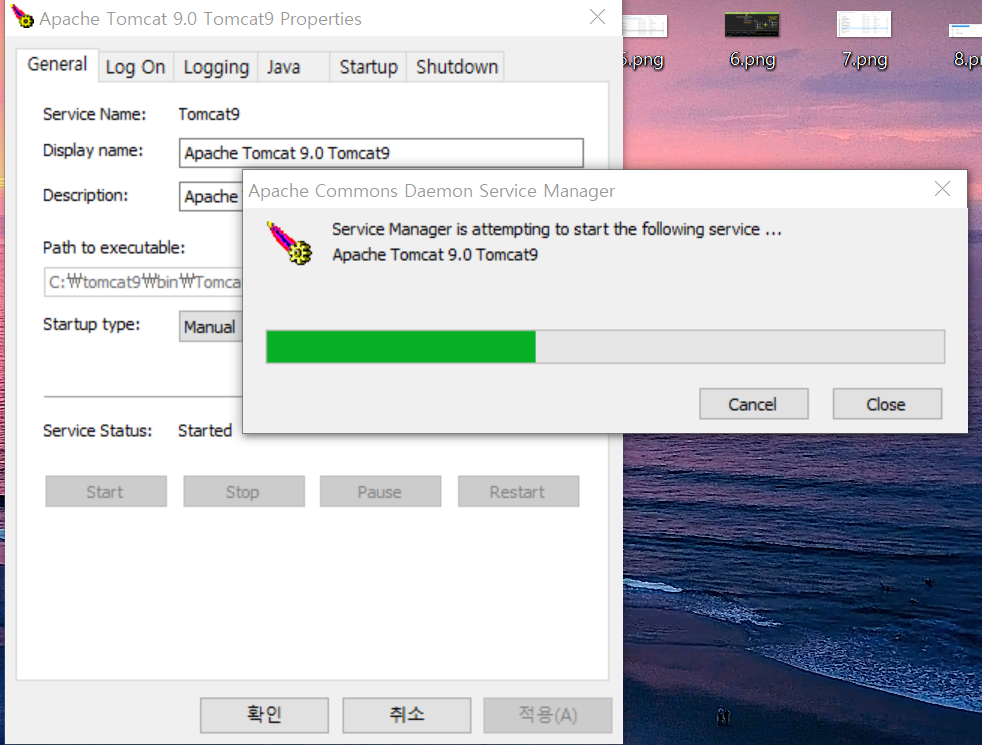Open the Shutdown tab
The image size is (982, 745).
coord(457,67)
